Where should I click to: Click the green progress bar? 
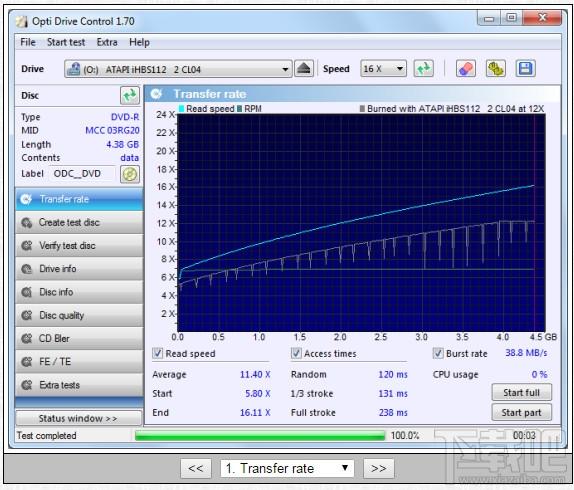pos(260,435)
